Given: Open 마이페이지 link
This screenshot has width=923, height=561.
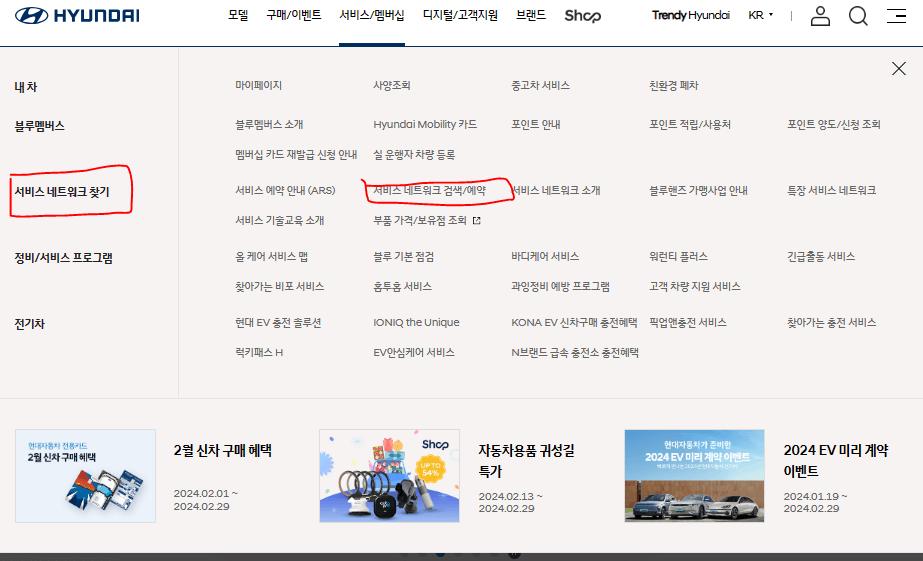Looking at the screenshot, I should pyautogui.click(x=258, y=85).
